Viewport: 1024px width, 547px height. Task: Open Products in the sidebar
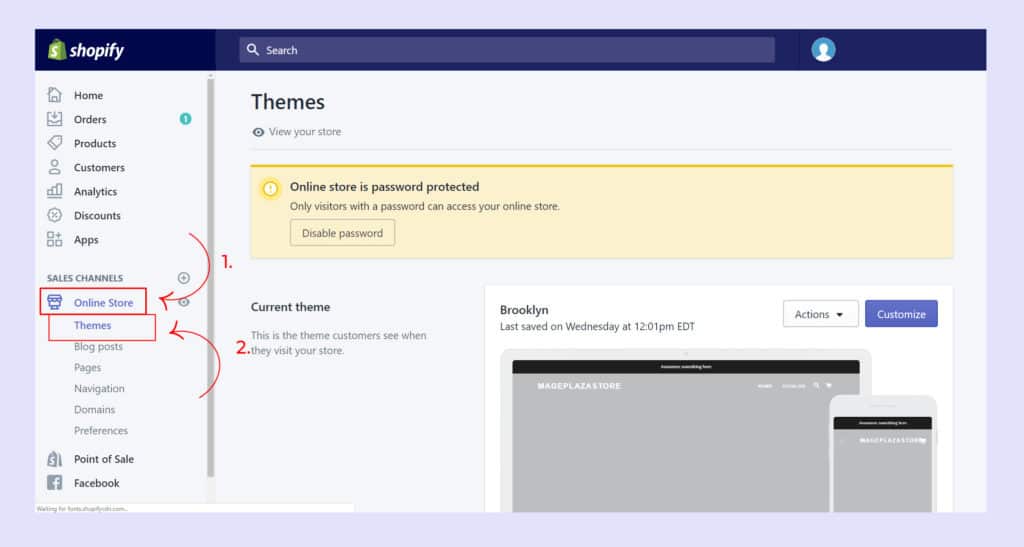tap(95, 144)
